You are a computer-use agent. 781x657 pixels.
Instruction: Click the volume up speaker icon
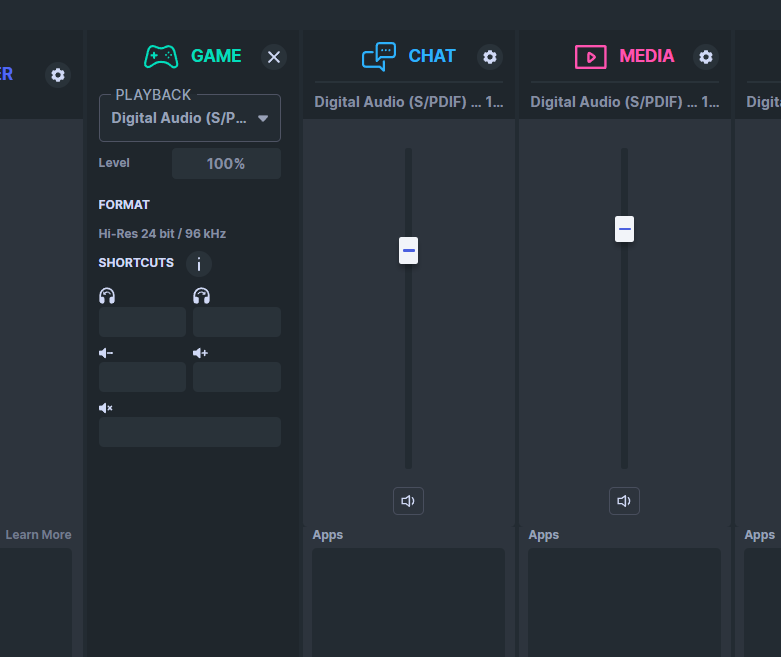pyautogui.click(x=200, y=353)
